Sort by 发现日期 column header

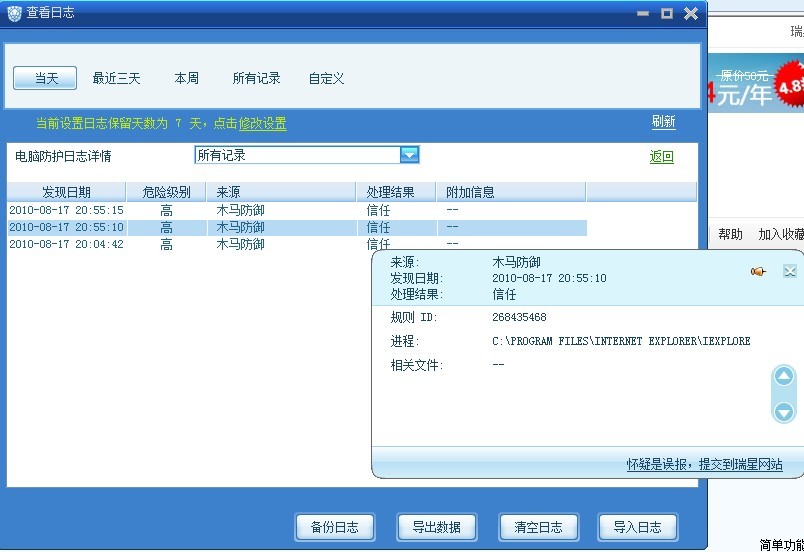(66, 192)
